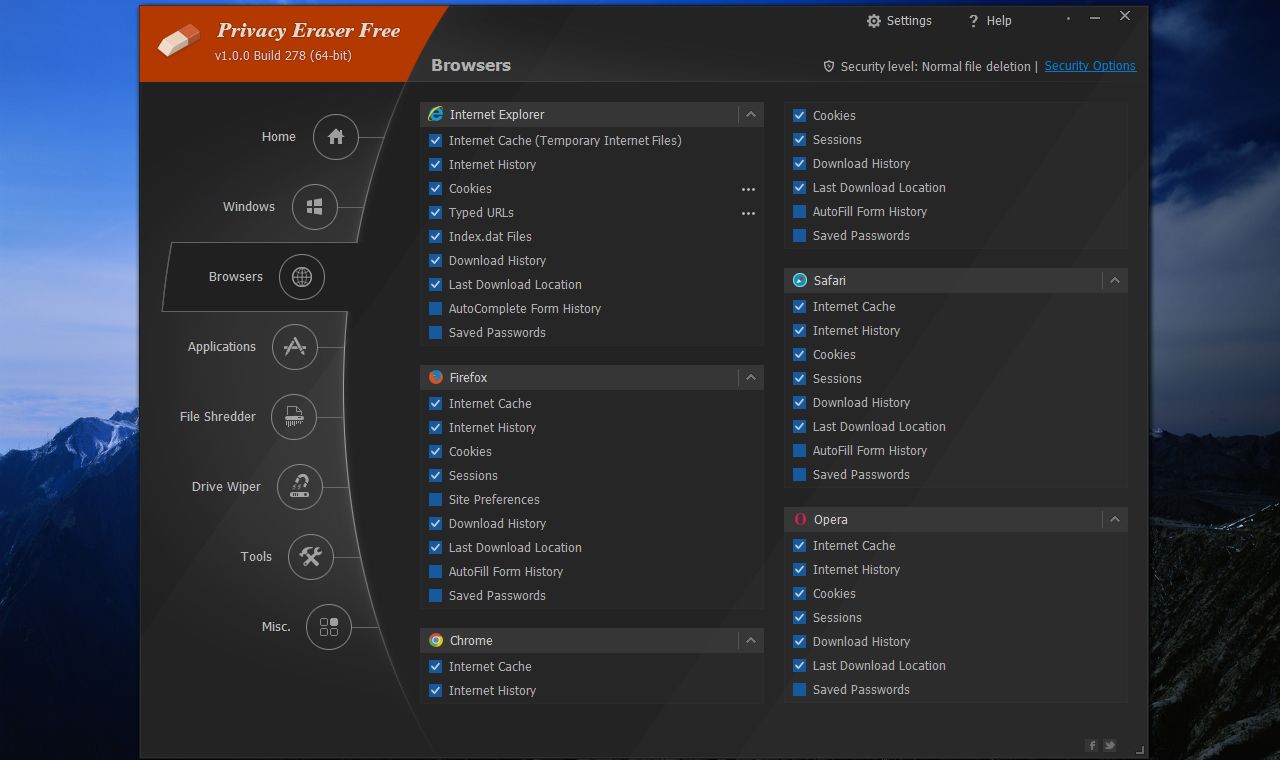
Task: Switch to the Tools tab label
Action: (256, 557)
